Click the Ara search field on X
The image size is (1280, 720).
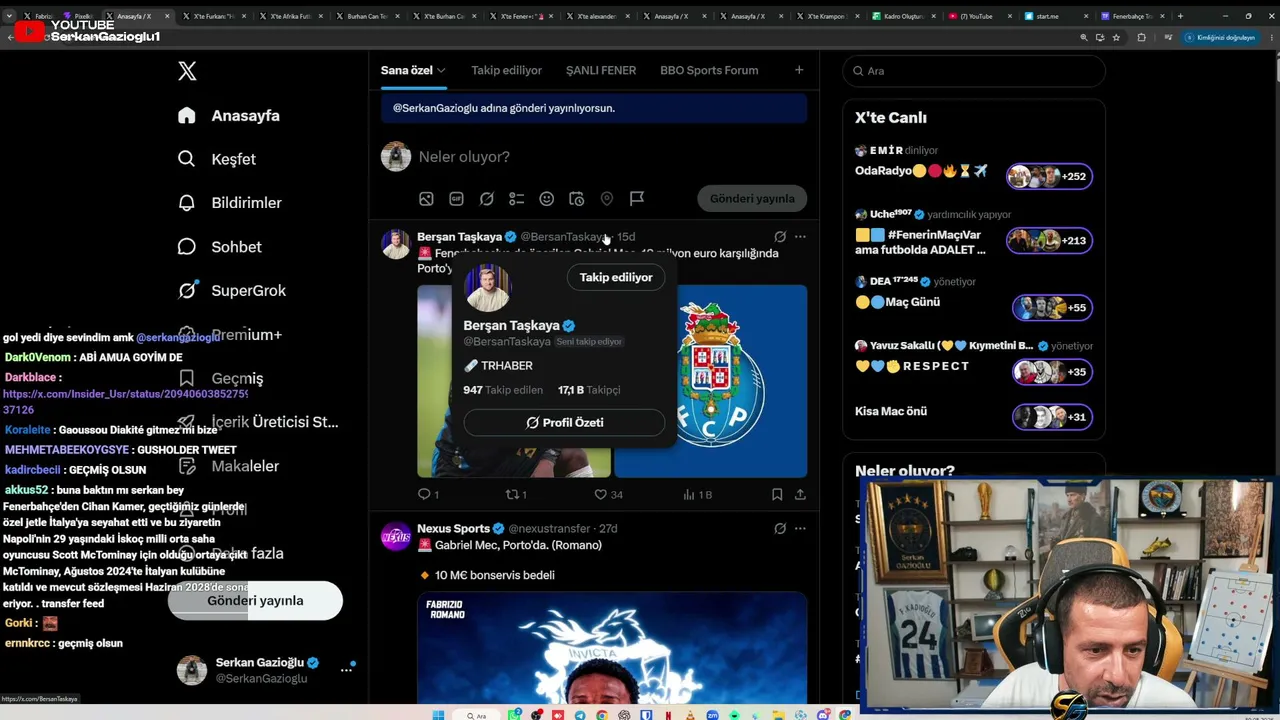974,71
